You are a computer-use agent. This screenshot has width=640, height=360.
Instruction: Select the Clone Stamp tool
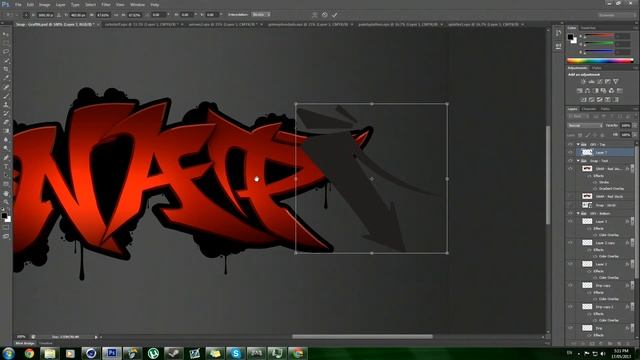(6, 104)
